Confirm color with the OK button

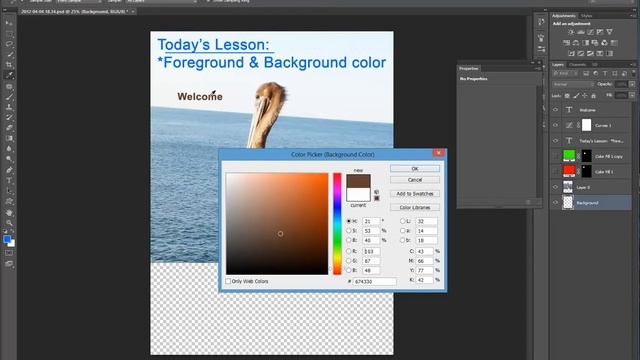415,169
